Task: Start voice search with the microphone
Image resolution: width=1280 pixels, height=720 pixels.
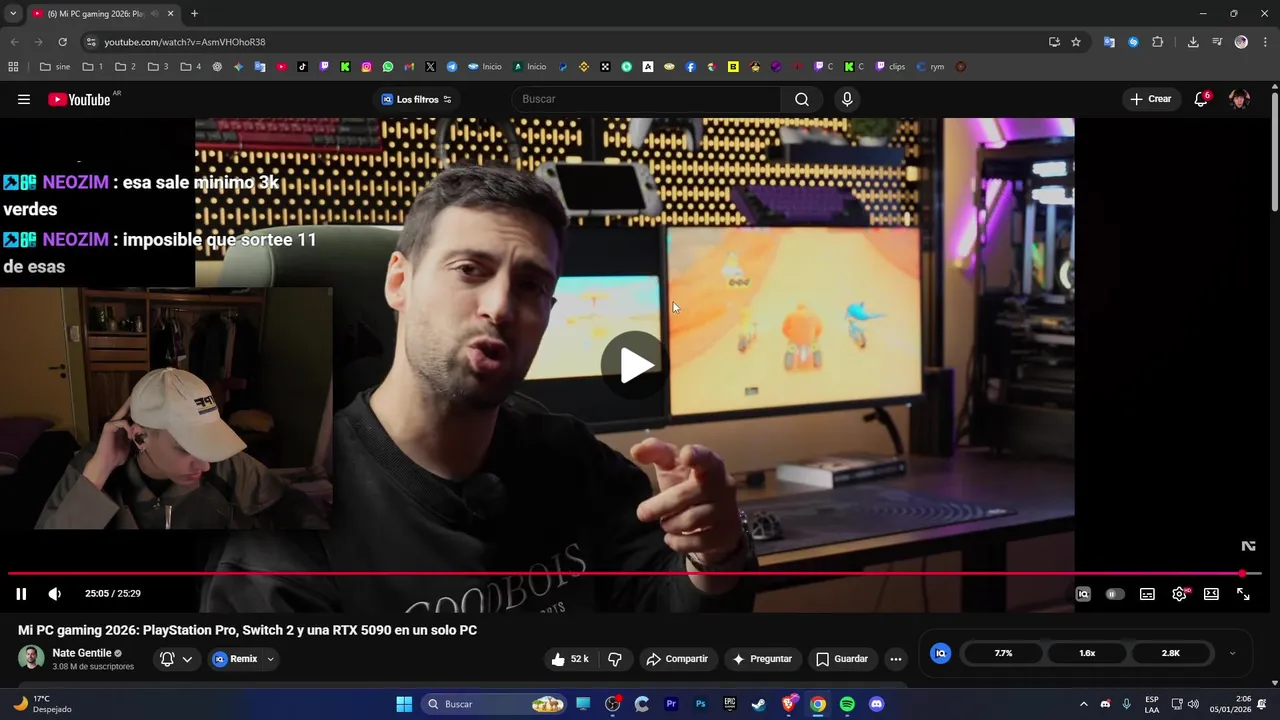Action: click(x=847, y=99)
